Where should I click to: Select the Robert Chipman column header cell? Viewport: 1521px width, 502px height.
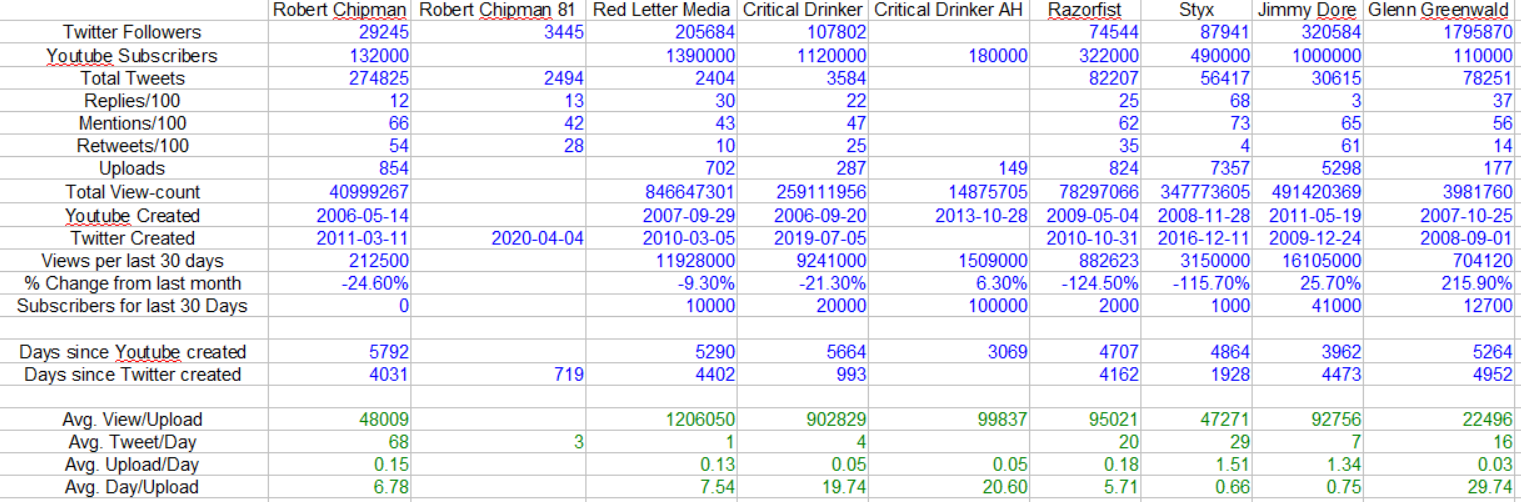pos(340,10)
